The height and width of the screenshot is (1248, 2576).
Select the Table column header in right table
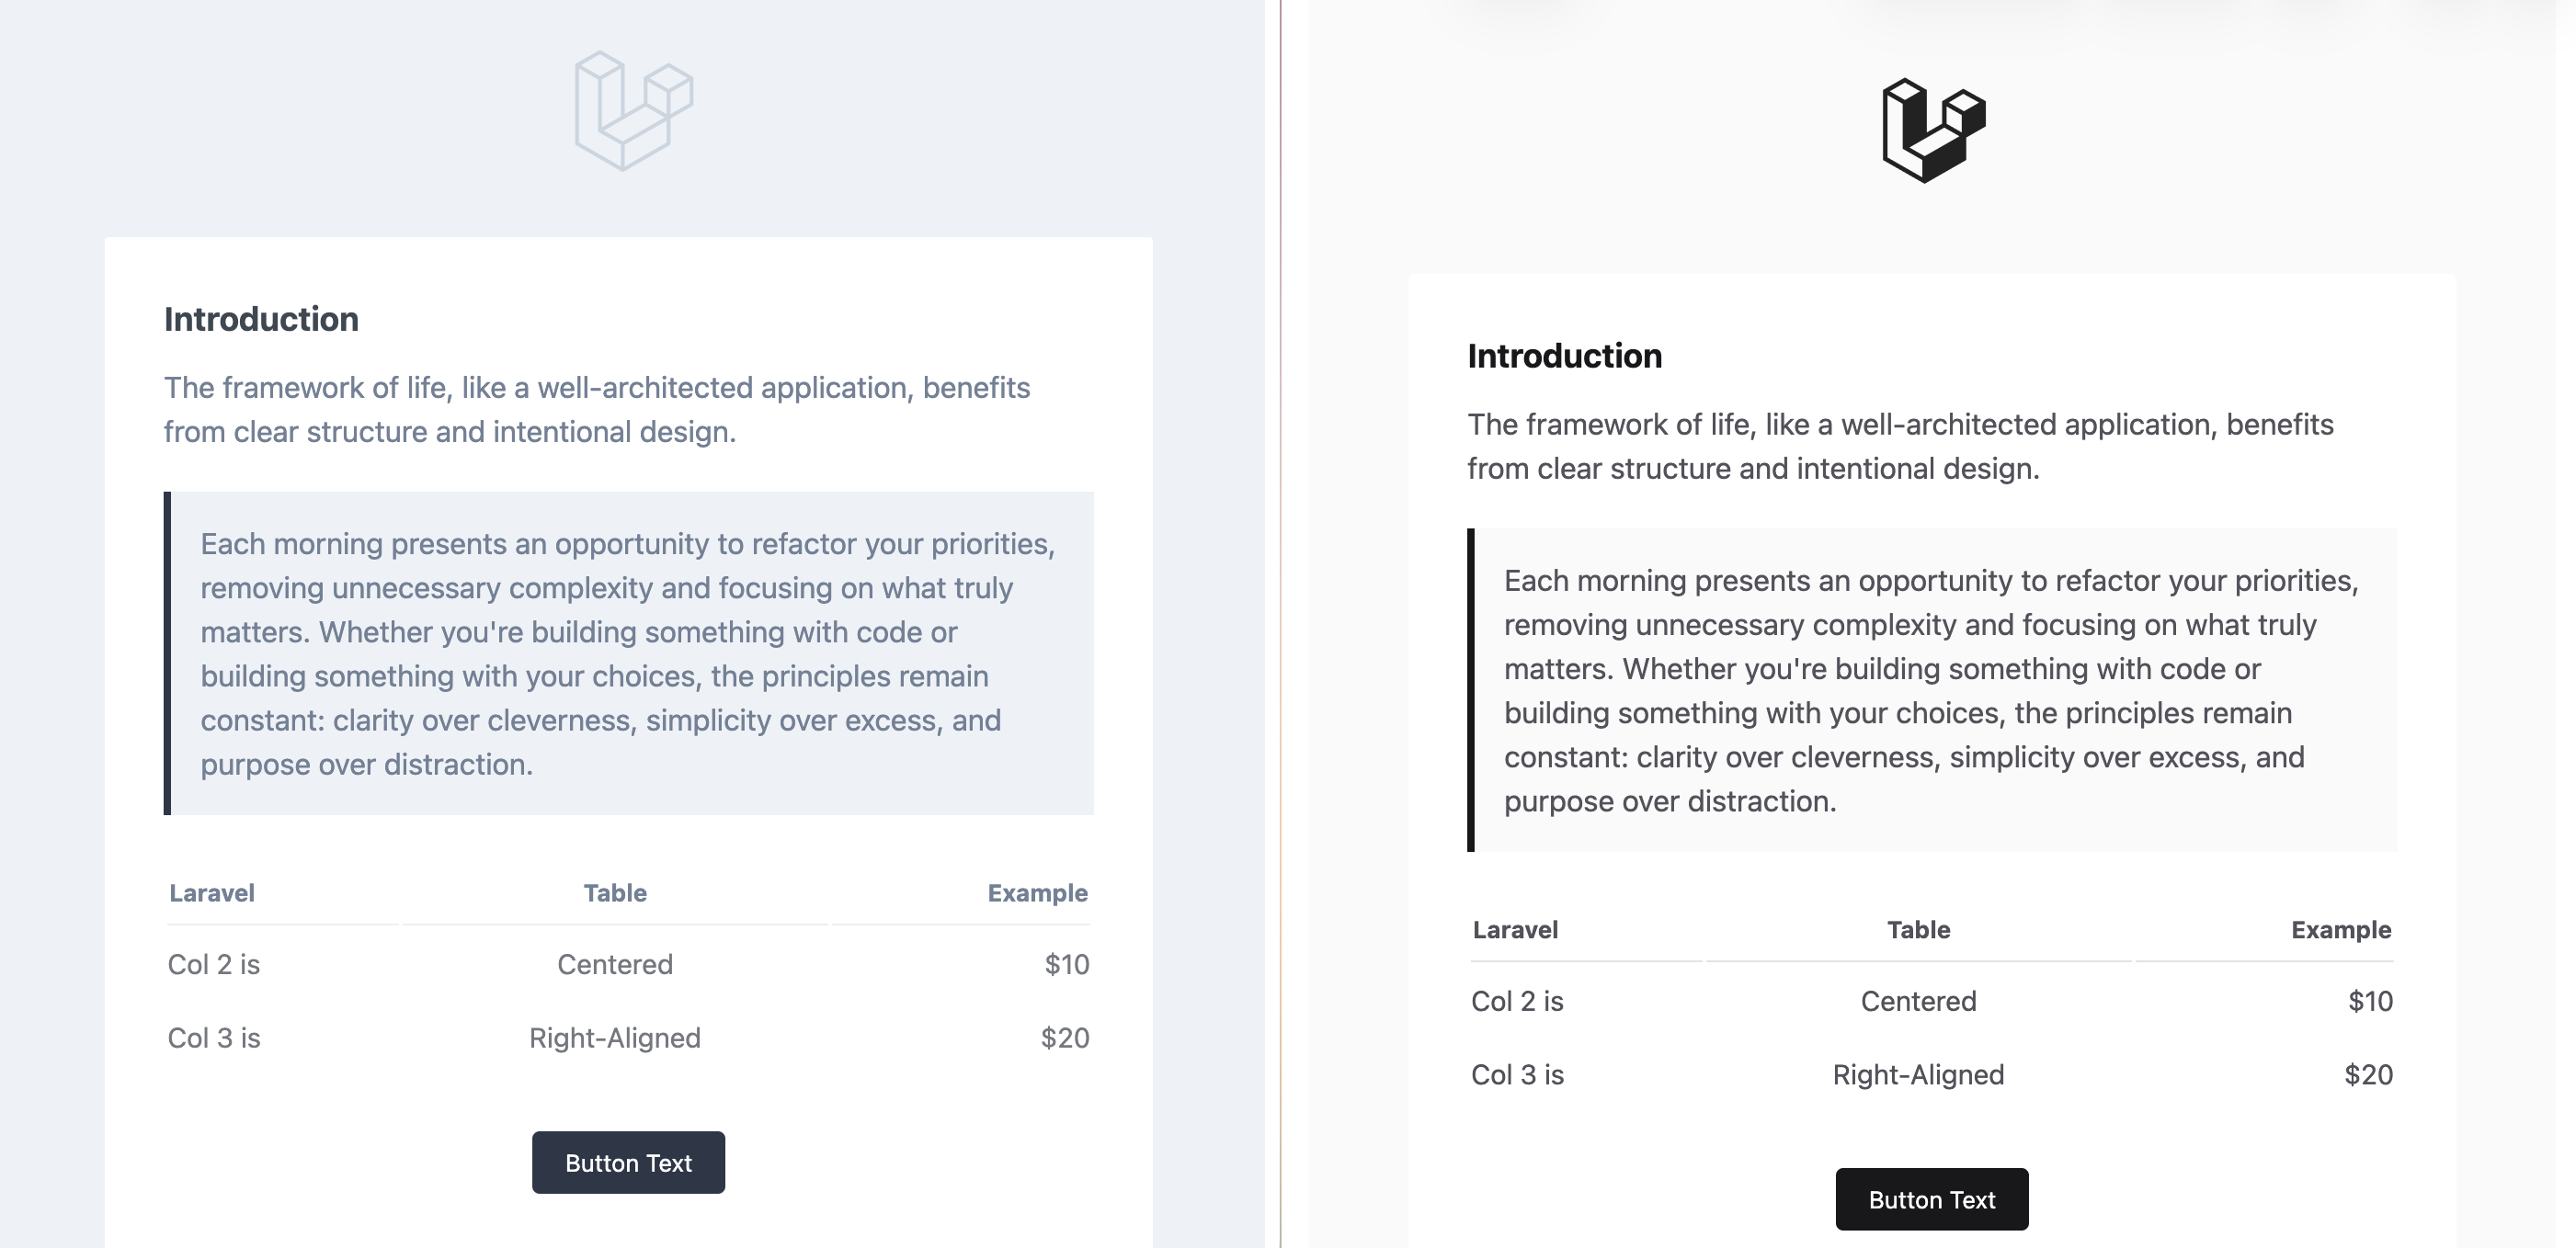click(x=1918, y=930)
